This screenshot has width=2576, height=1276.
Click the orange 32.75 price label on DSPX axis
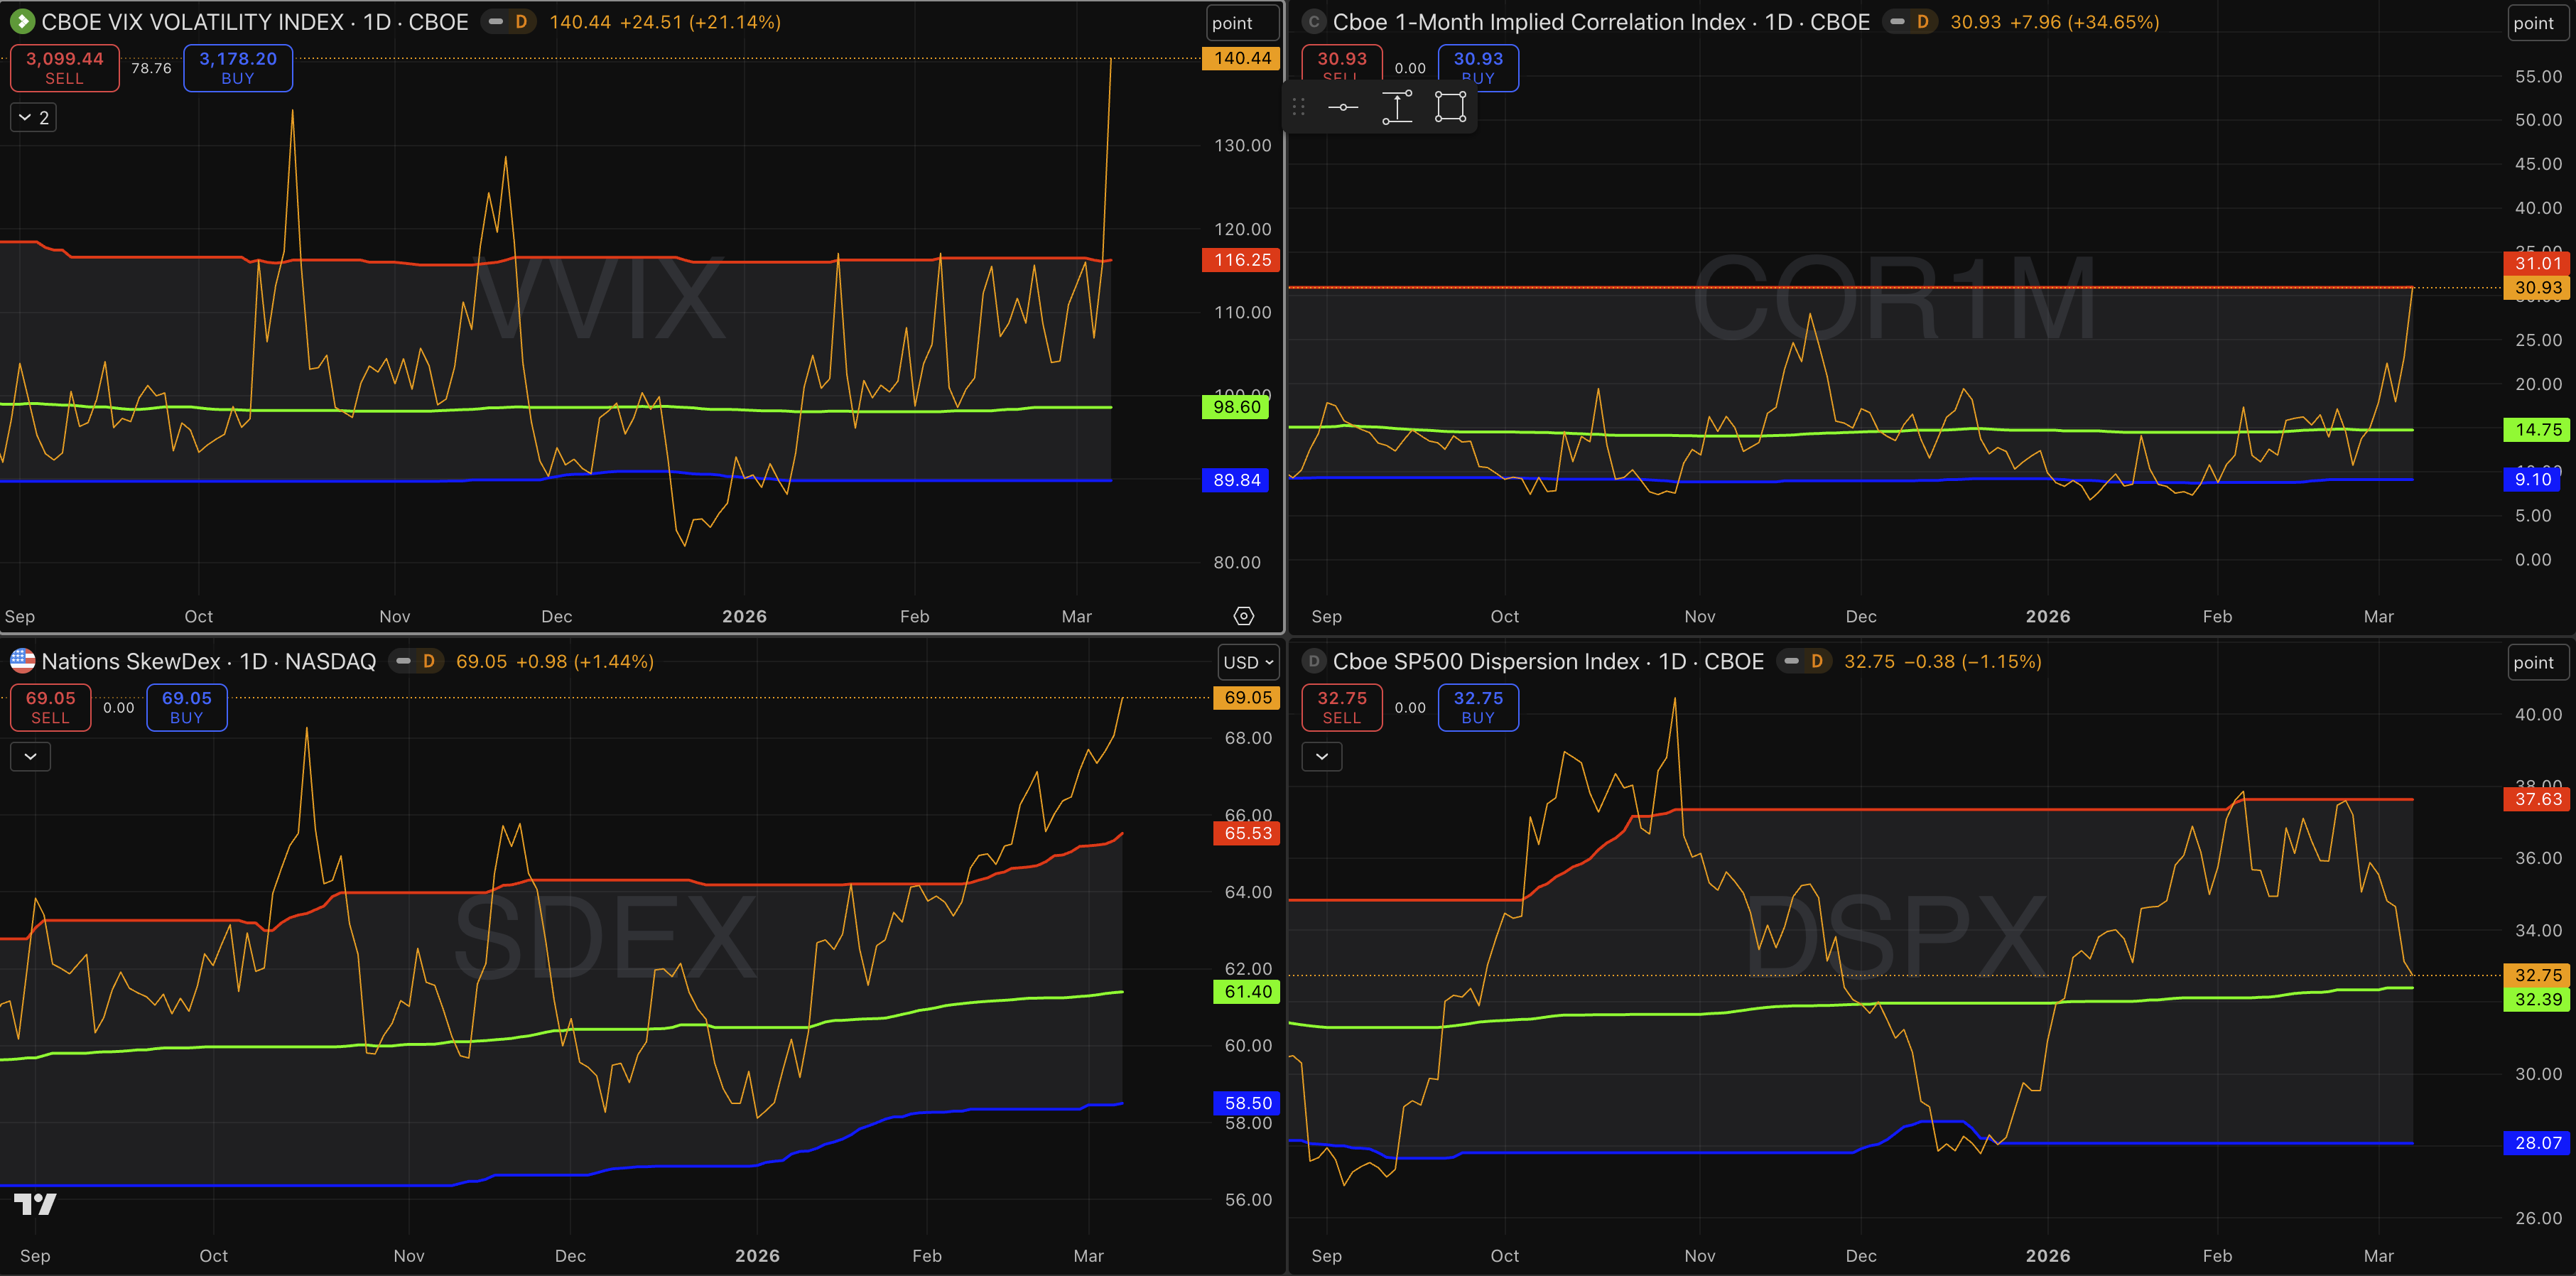(2537, 975)
